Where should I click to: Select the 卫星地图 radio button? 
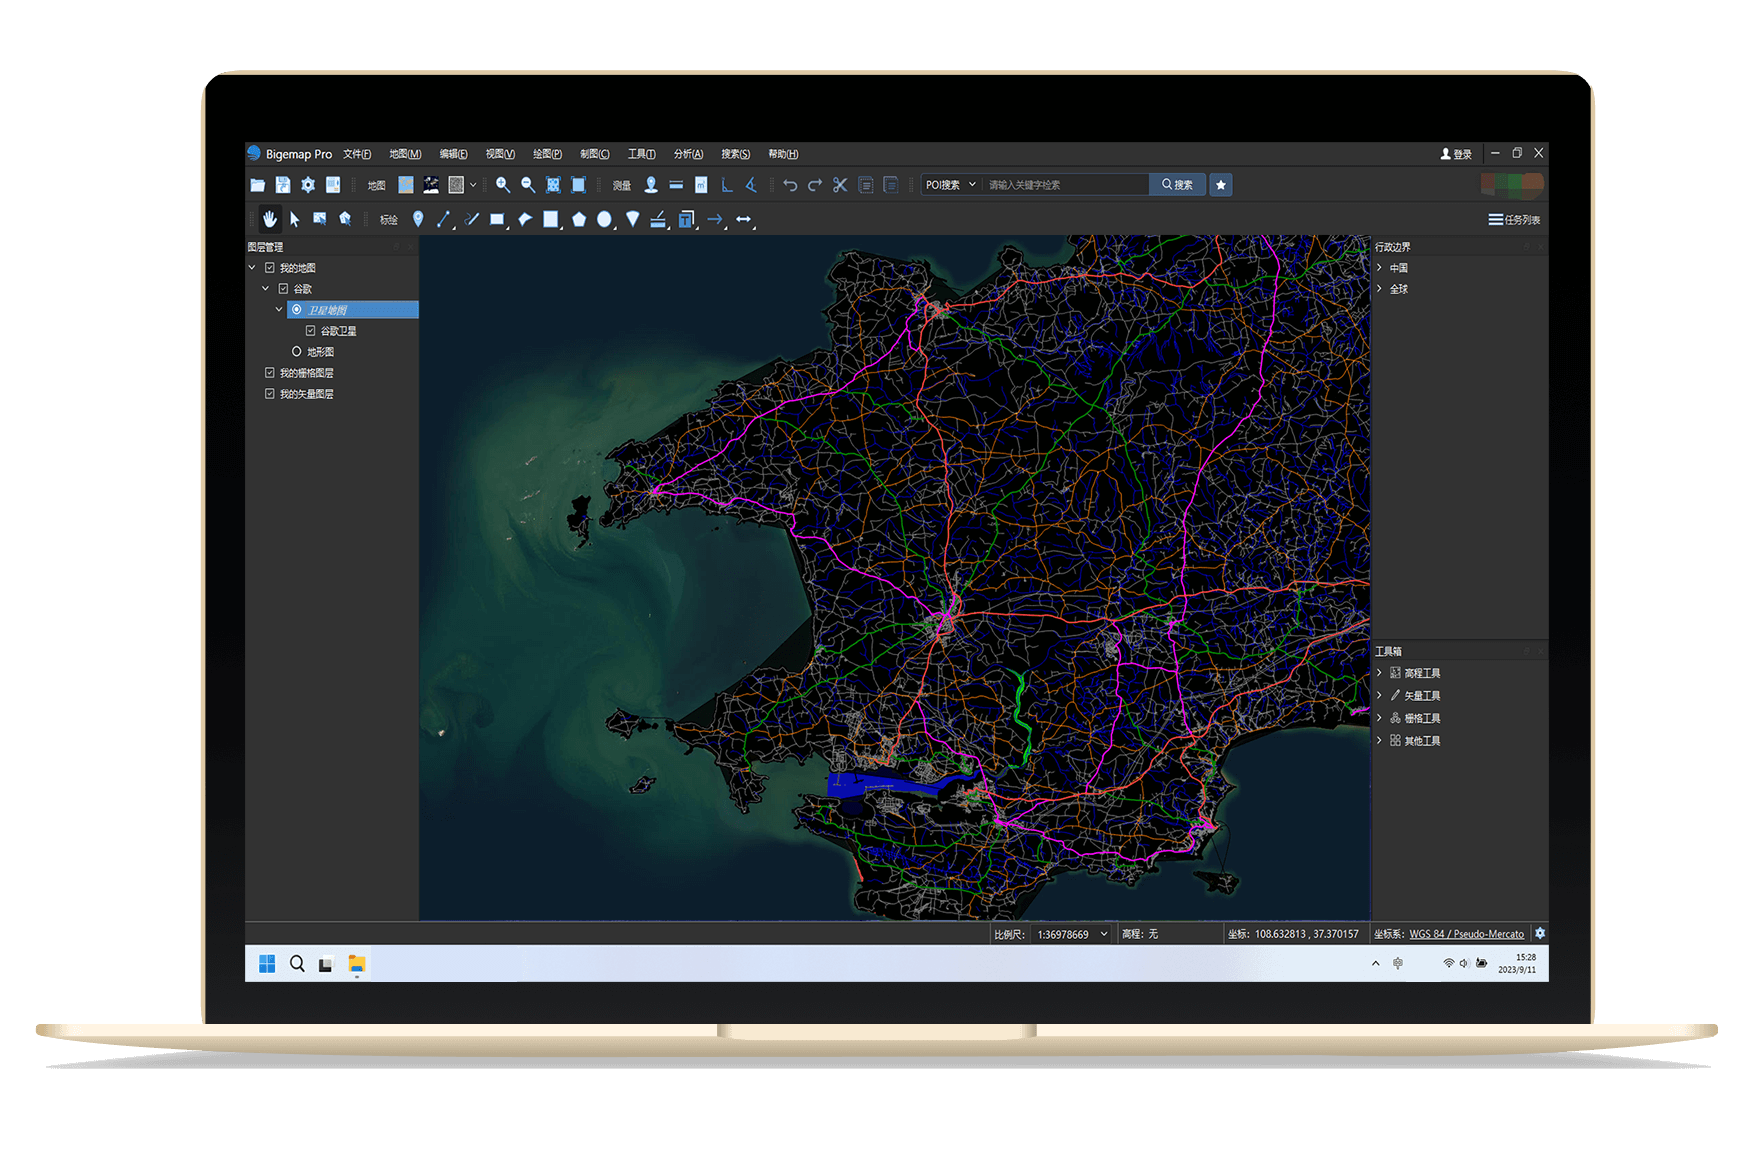297,310
